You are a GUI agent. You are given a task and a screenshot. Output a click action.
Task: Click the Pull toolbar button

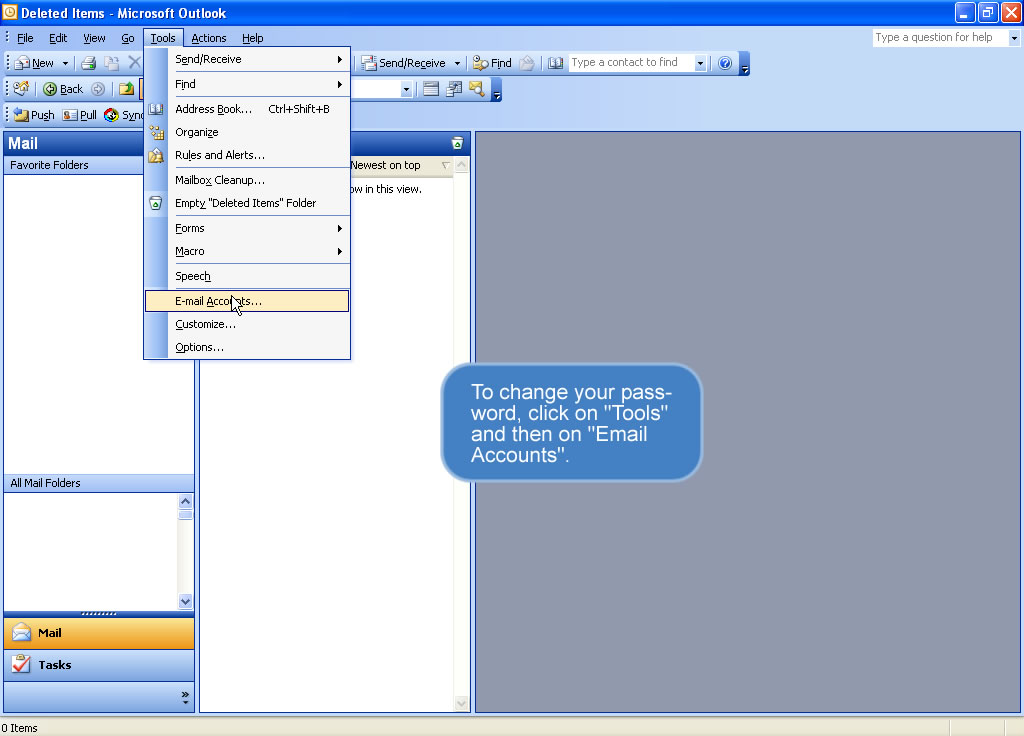point(80,115)
